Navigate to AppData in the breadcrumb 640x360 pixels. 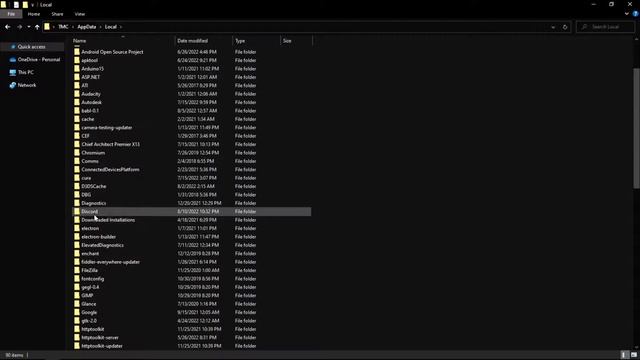pyautogui.click(x=87, y=27)
